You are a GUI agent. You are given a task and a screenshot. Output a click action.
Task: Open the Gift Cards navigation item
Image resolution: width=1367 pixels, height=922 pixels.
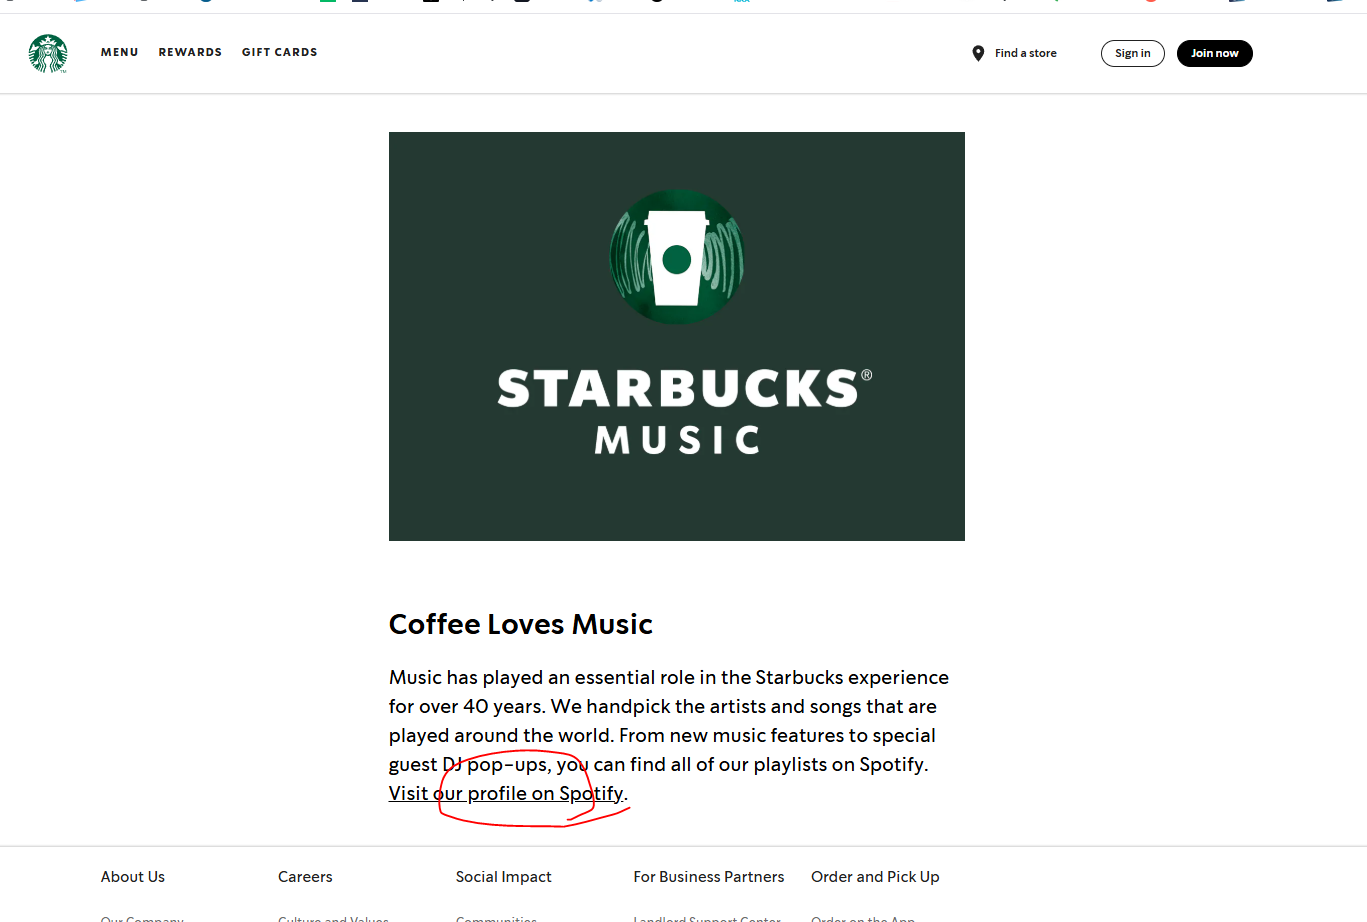coord(280,52)
